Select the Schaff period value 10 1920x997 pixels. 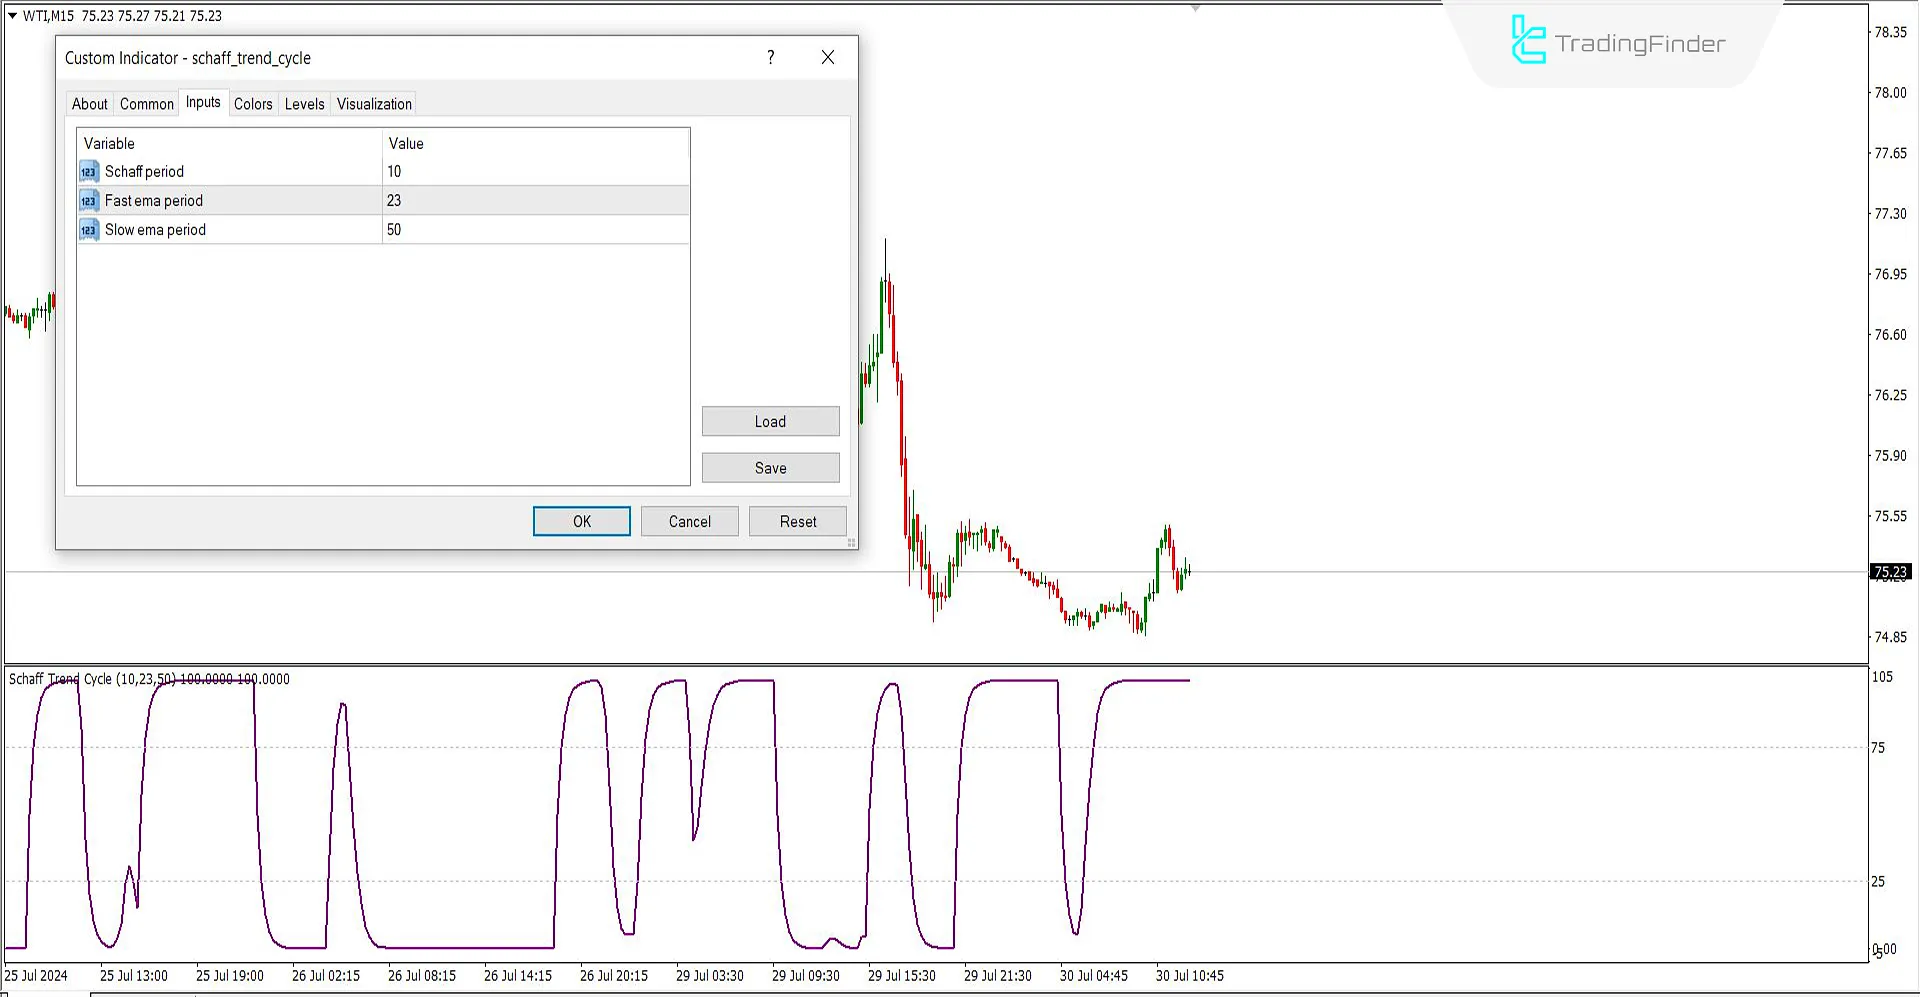tap(393, 171)
